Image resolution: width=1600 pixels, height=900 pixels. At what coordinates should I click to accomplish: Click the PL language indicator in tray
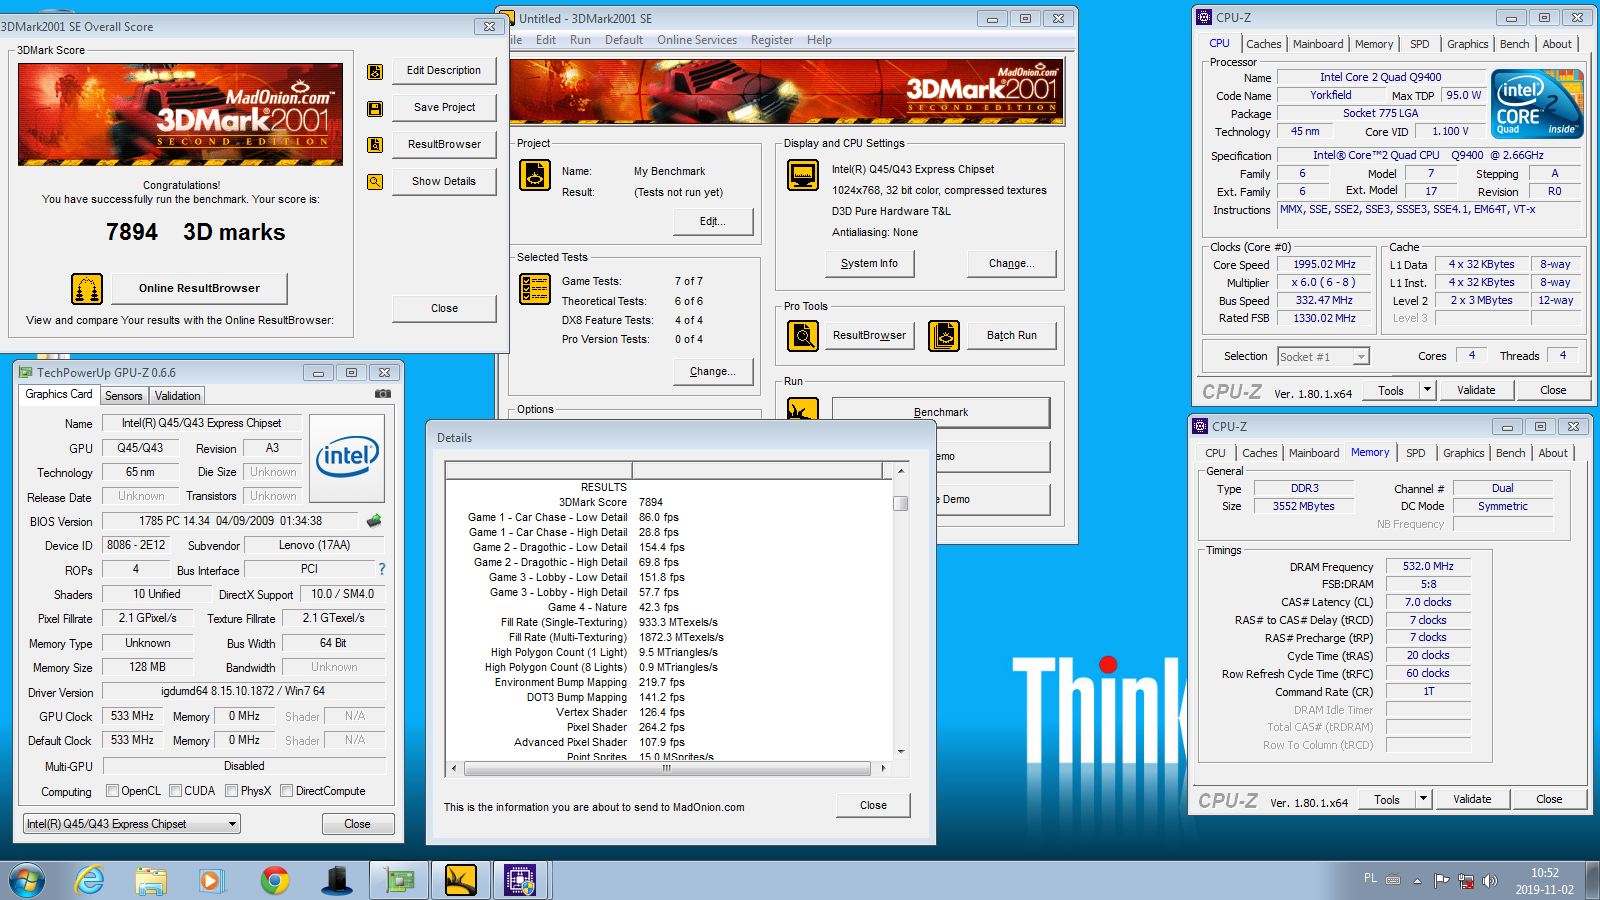pos(1370,878)
